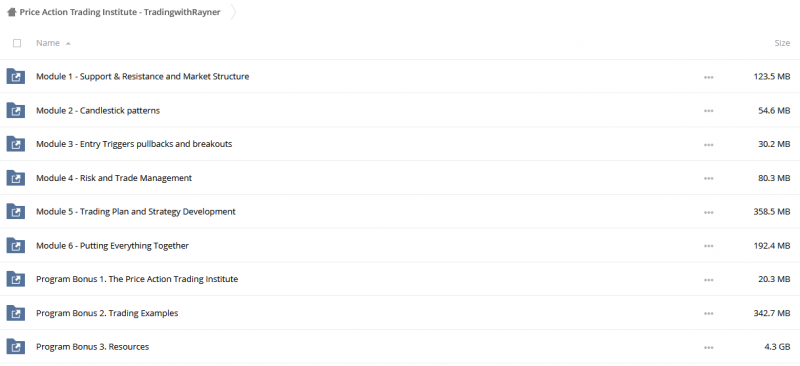Open more options for Module 6 row
800x366 pixels.
click(x=708, y=247)
